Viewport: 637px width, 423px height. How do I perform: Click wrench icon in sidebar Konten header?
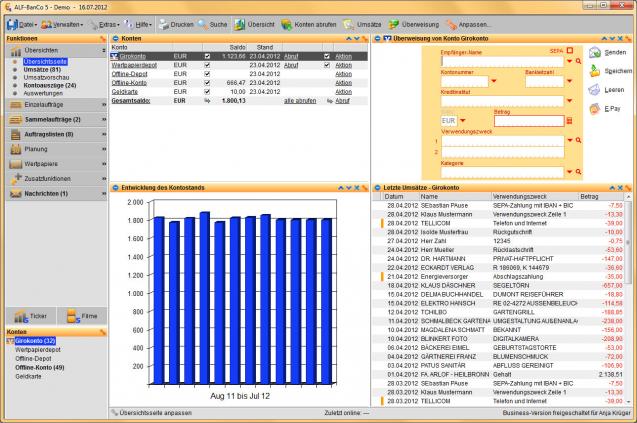pyautogui.click(x=103, y=332)
